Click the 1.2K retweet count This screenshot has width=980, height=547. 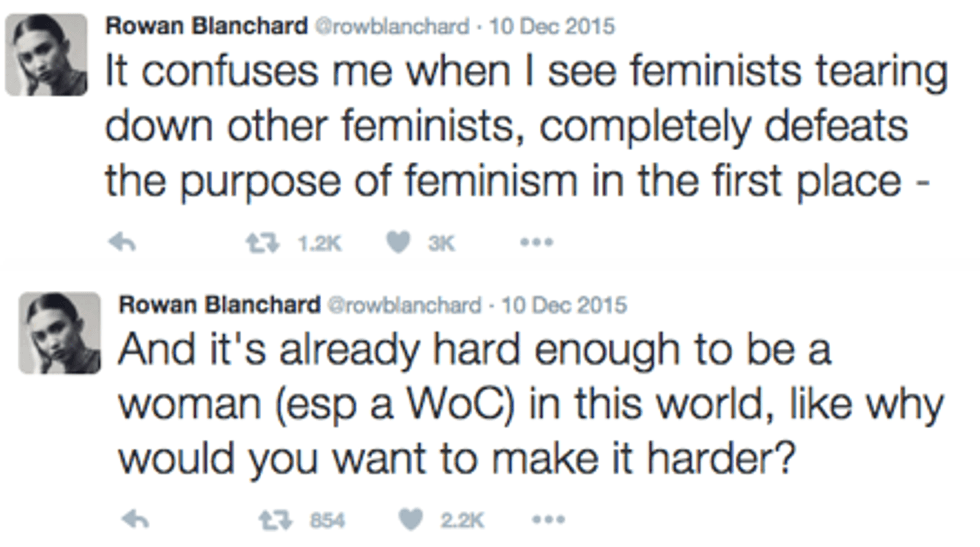point(317,243)
